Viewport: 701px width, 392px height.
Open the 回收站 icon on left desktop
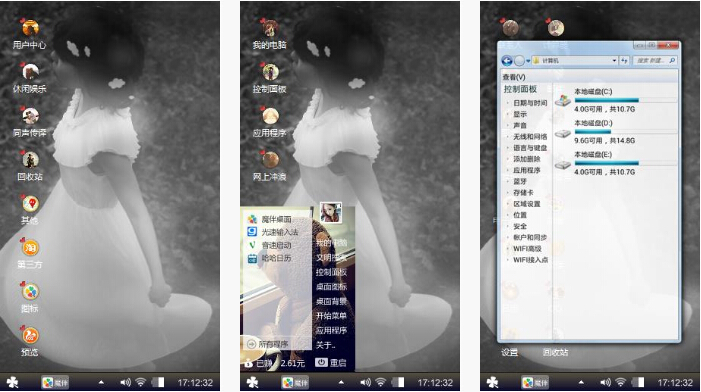(x=30, y=165)
